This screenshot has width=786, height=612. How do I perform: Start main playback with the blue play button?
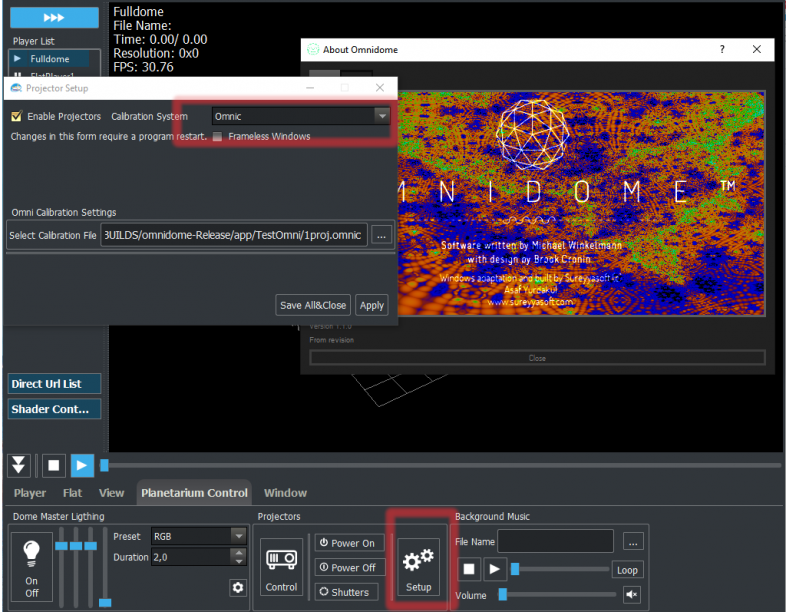82,466
